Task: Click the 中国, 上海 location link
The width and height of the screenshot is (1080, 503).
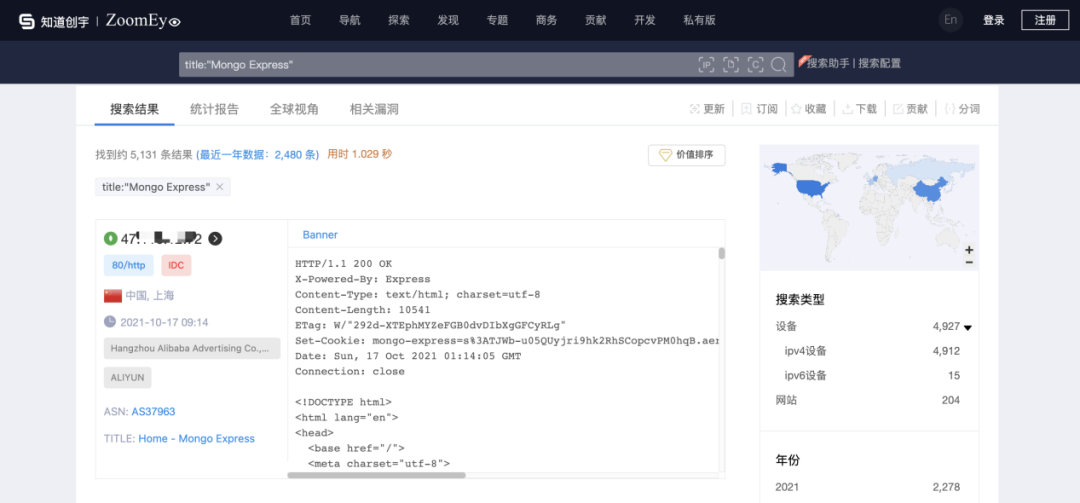Action: 150,296
